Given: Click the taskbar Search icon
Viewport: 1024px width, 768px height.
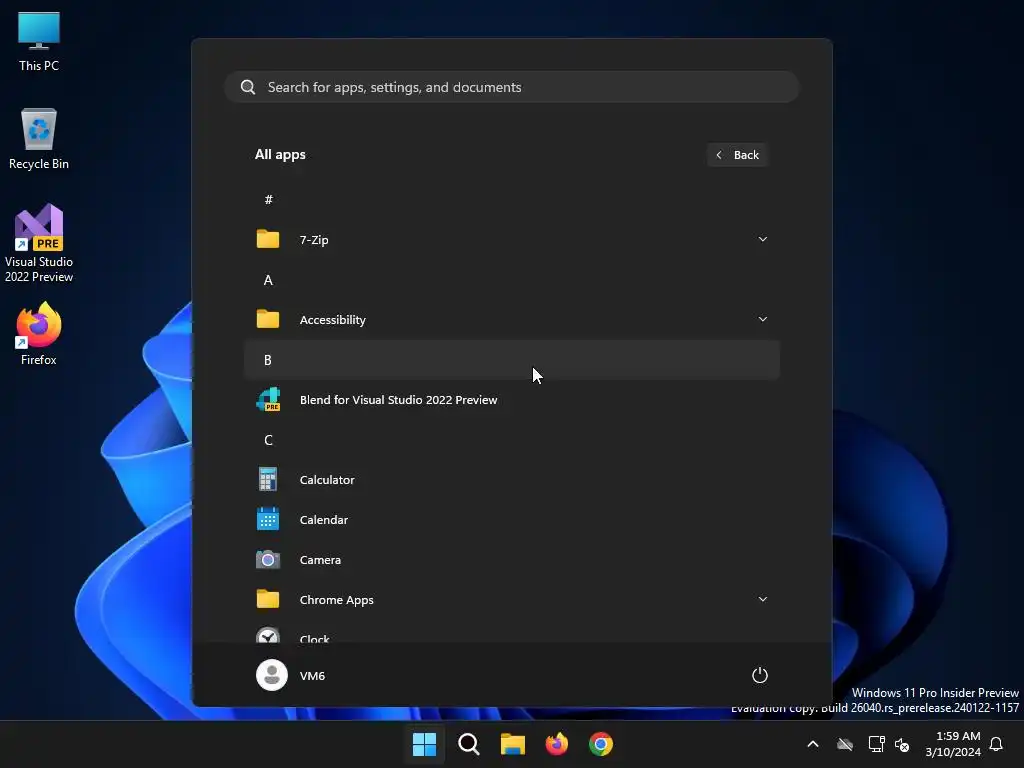Looking at the screenshot, I should tap(469, 744).
